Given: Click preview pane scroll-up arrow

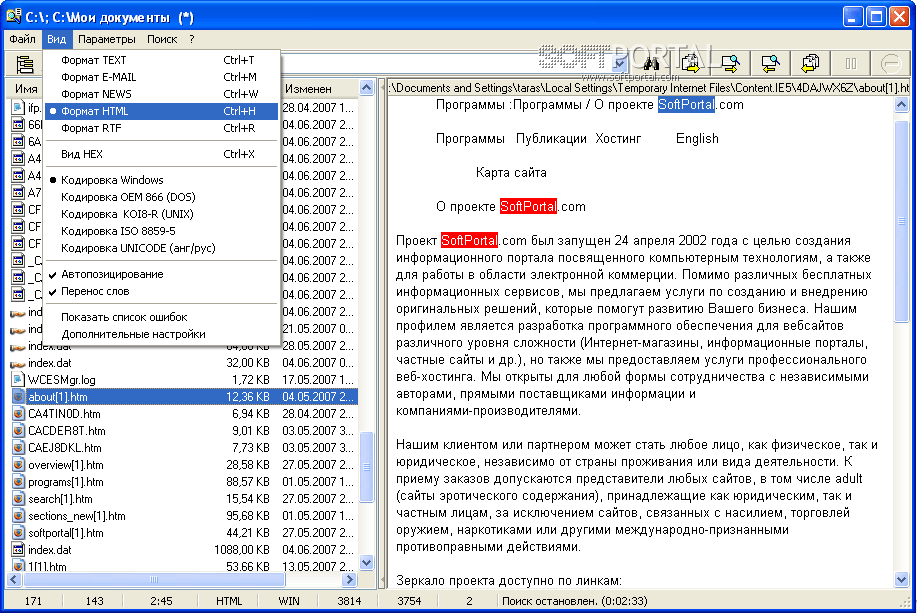Looking at the screenshot, I should [x=901, y=105].
